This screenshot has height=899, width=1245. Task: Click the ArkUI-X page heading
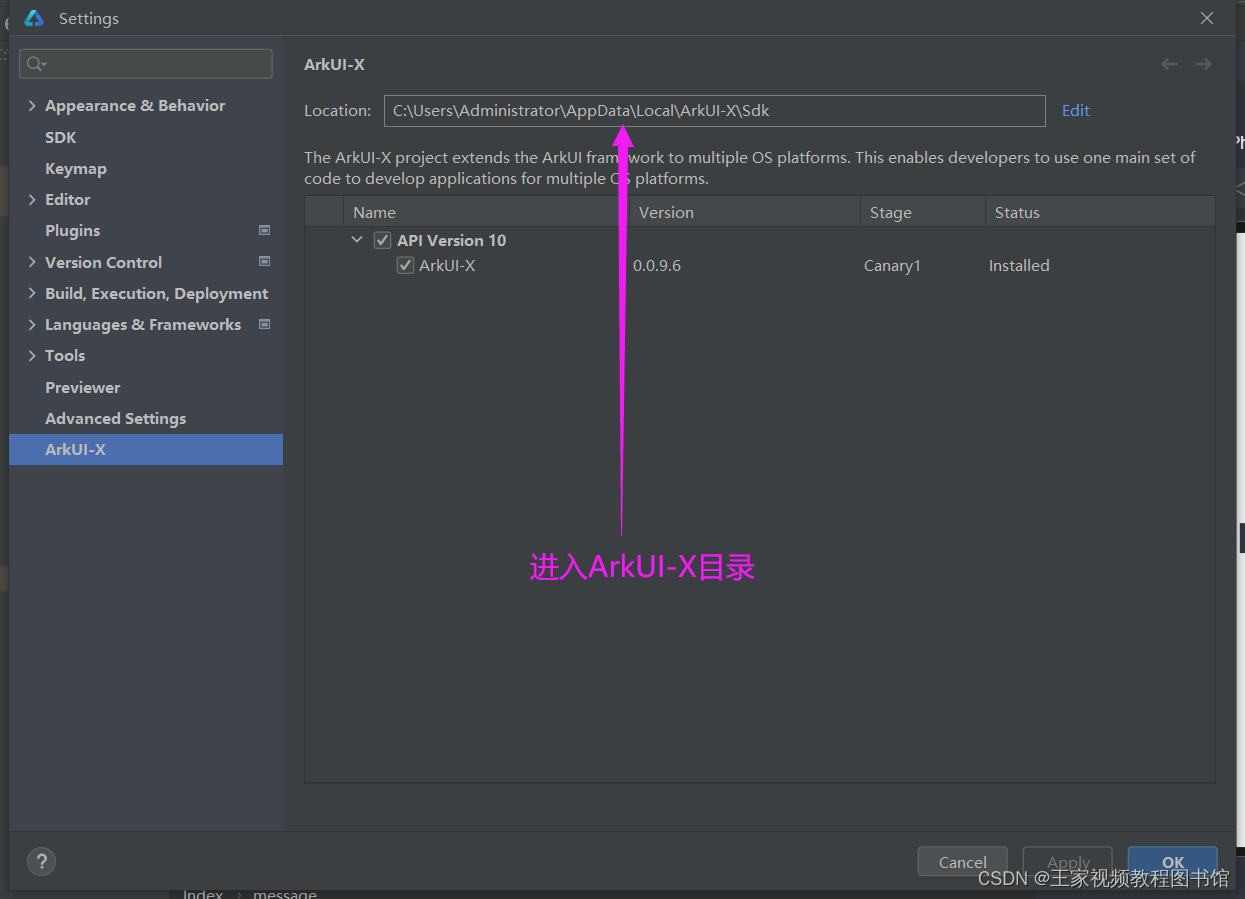tap(334, 65)
